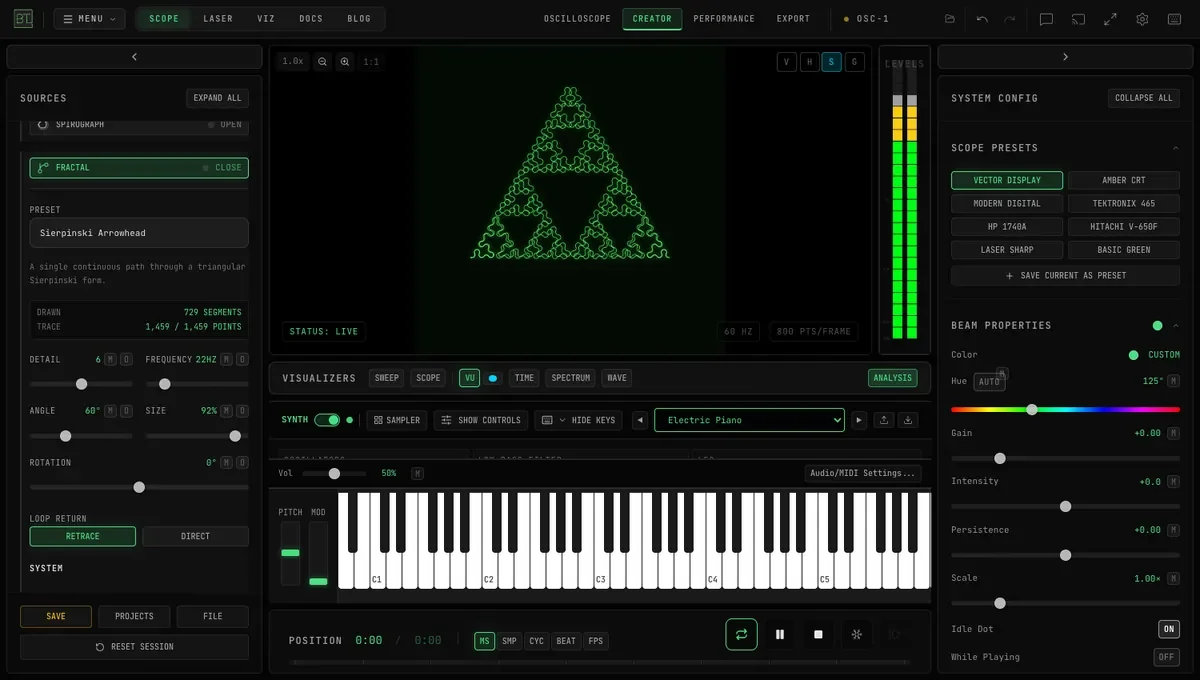This screenshot has height=680, width=1200.
Task: Click the download preset icon
Action: click(908, 420)
